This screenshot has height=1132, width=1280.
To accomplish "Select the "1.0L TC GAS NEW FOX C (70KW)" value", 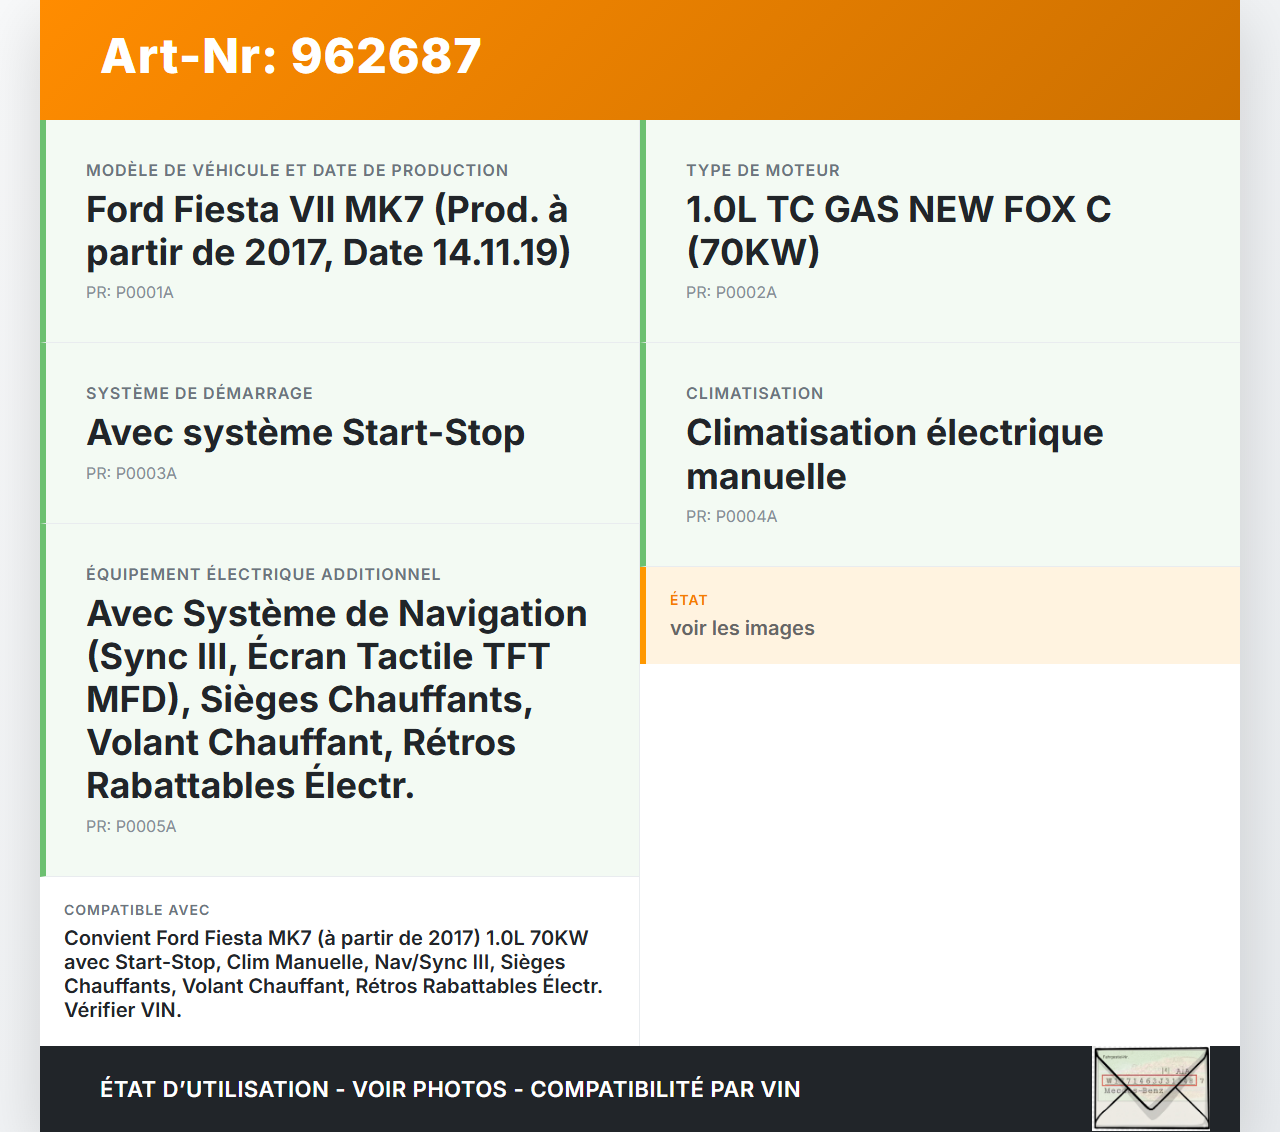I will pyautogui.click(x=898, y=231).
